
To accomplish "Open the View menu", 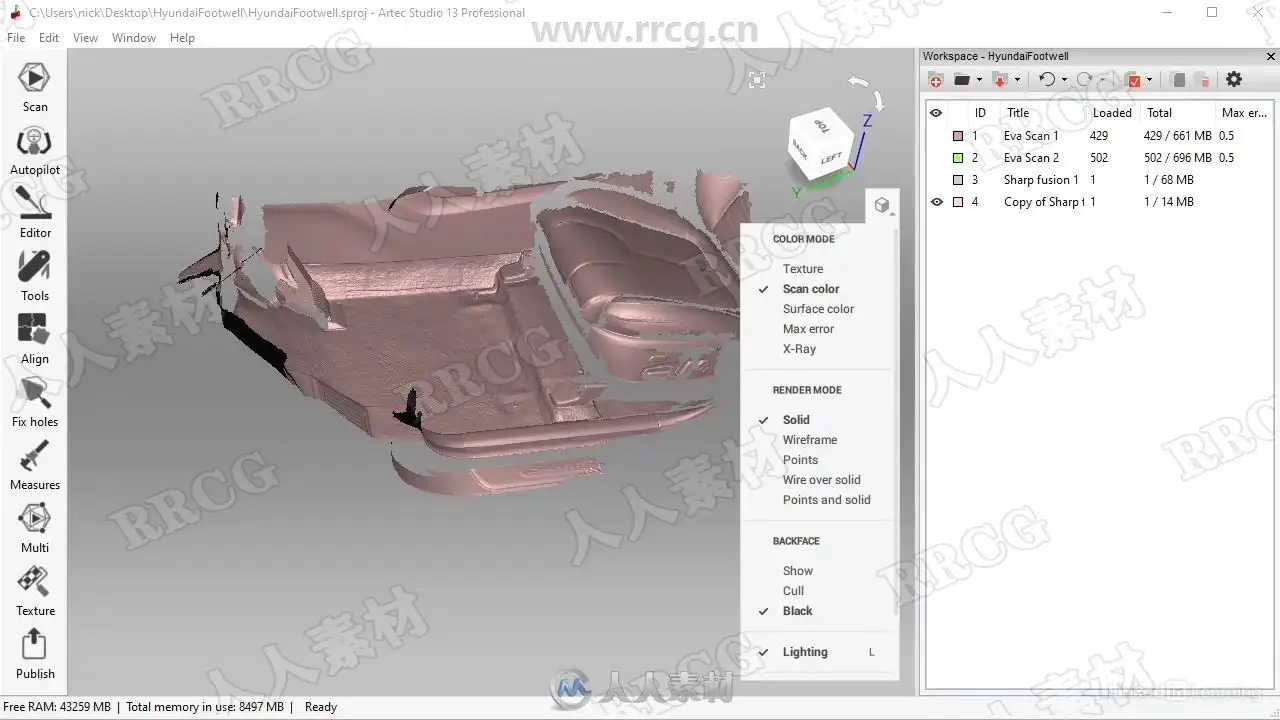I will tap(86, 38).
